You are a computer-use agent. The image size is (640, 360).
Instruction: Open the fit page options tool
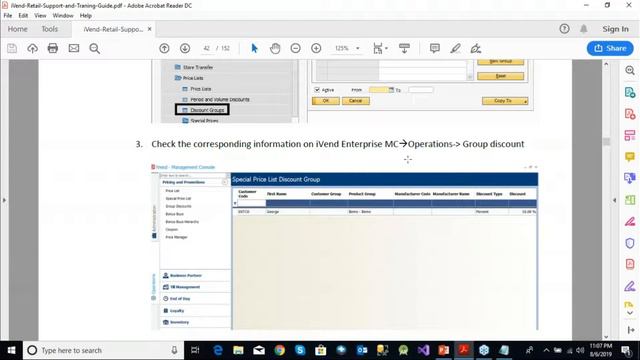(x=380, y=48)
